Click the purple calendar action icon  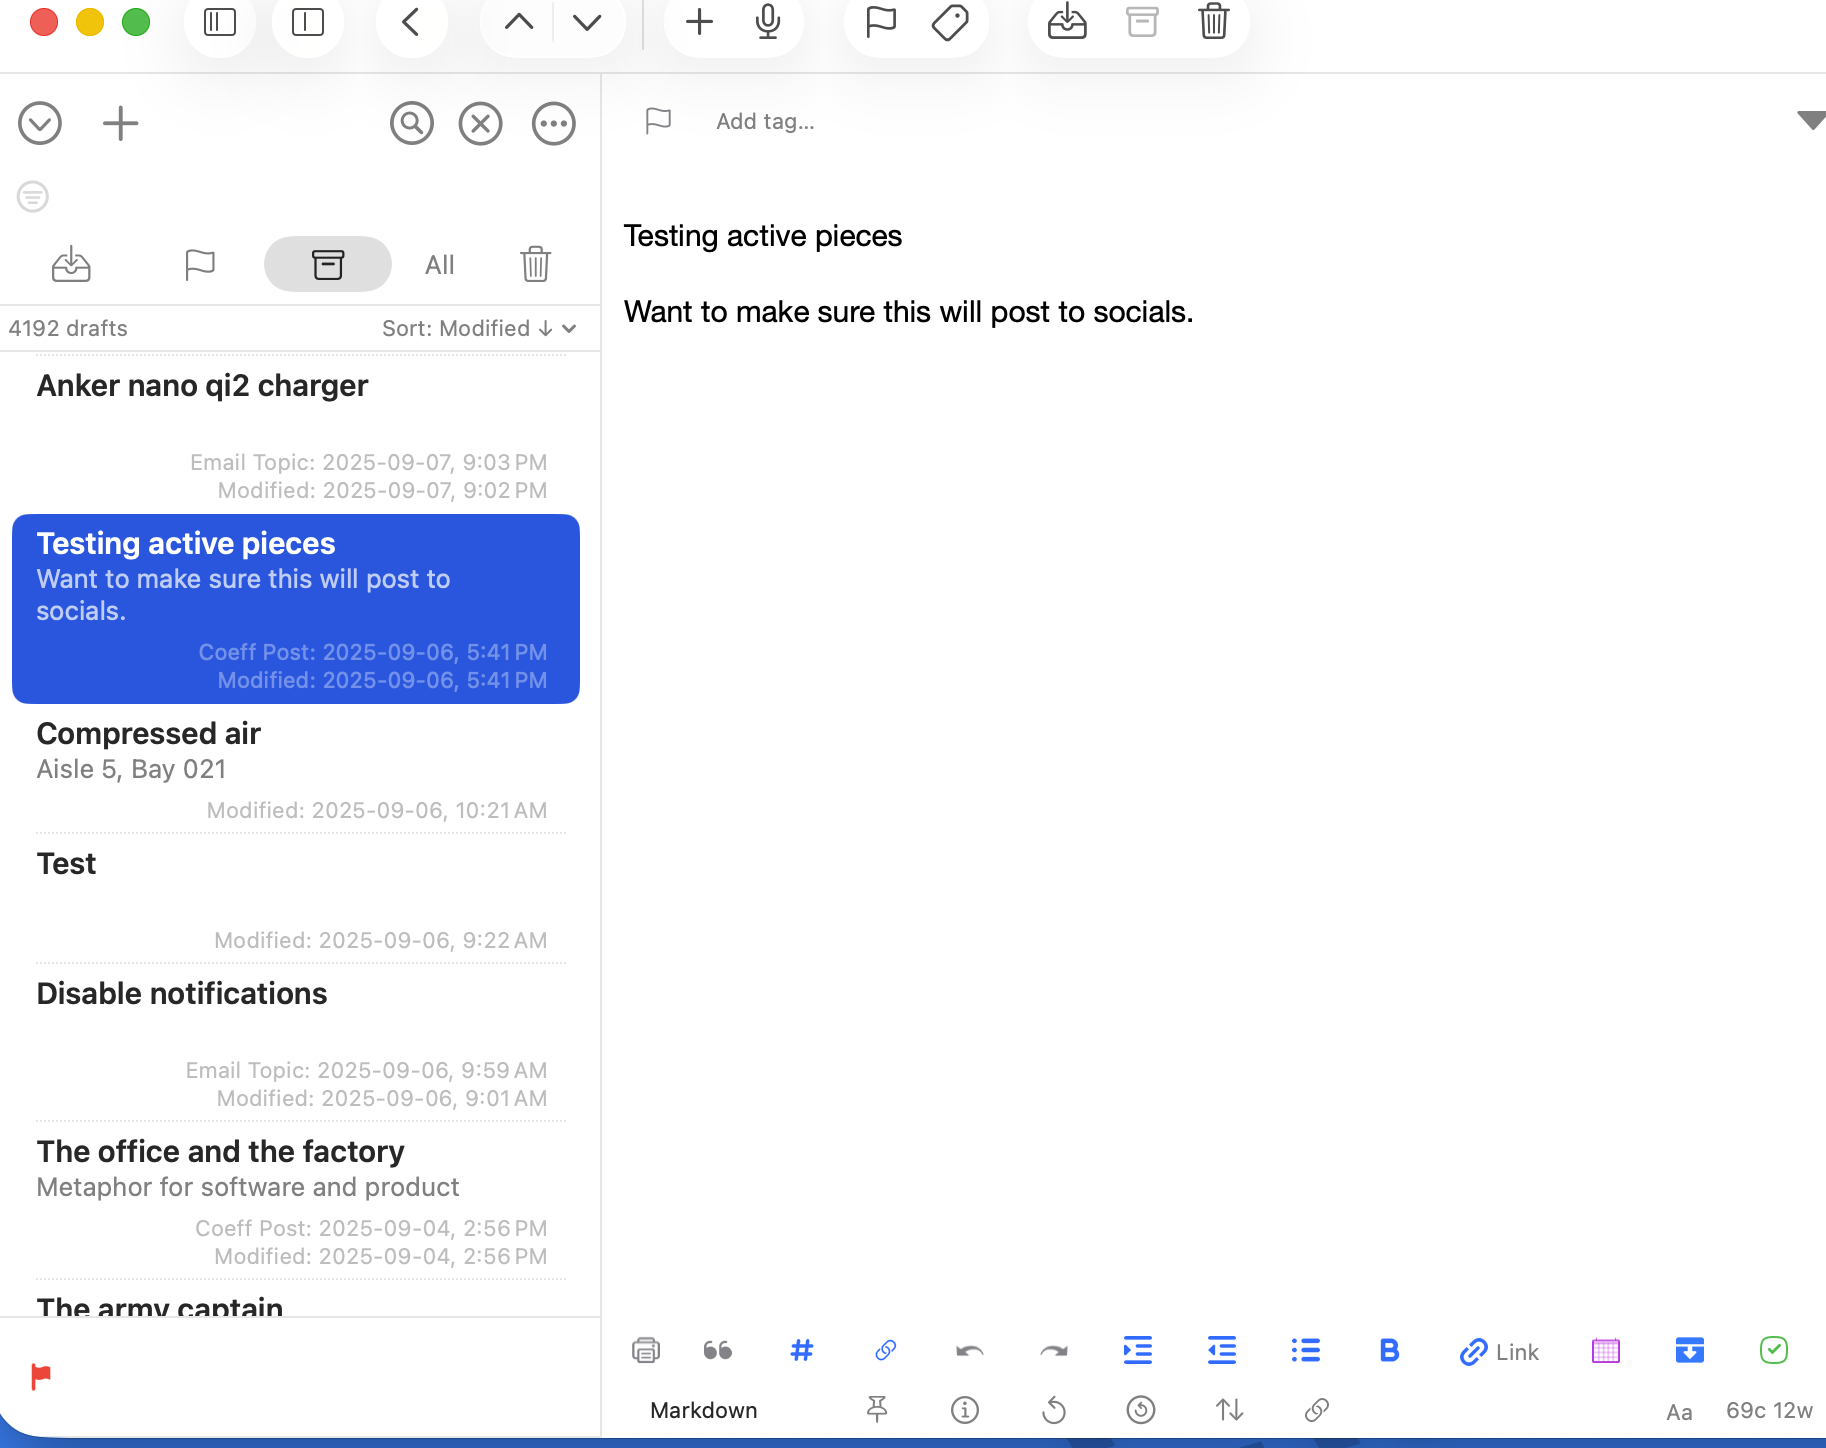tap(1605, 1351)
